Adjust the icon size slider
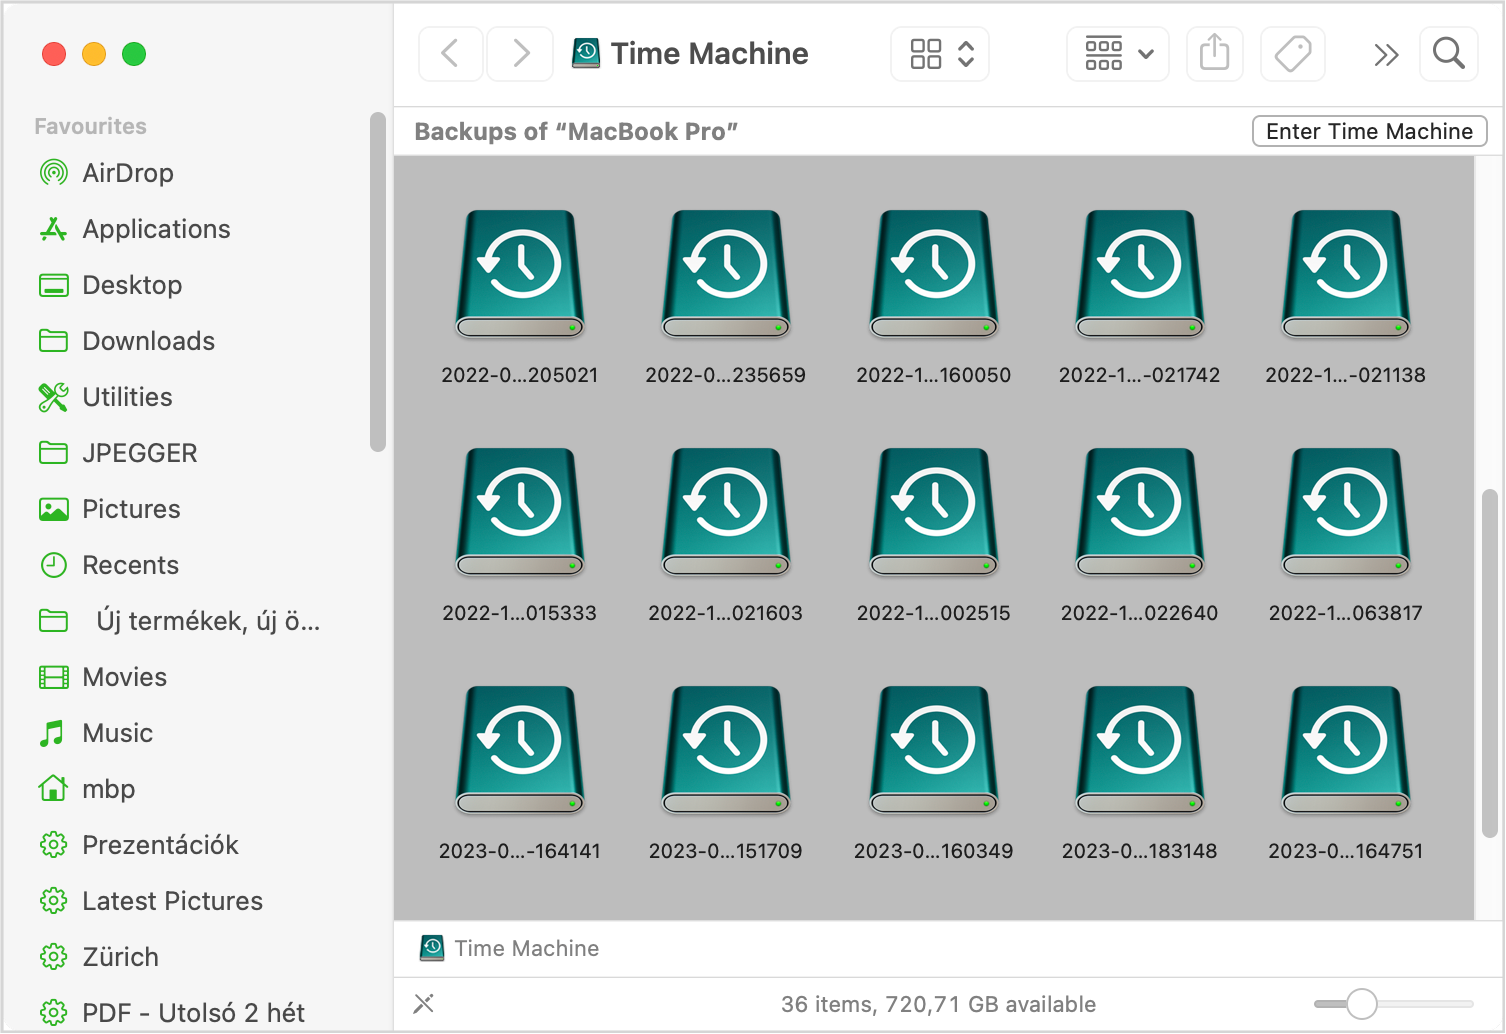 1361,1003
